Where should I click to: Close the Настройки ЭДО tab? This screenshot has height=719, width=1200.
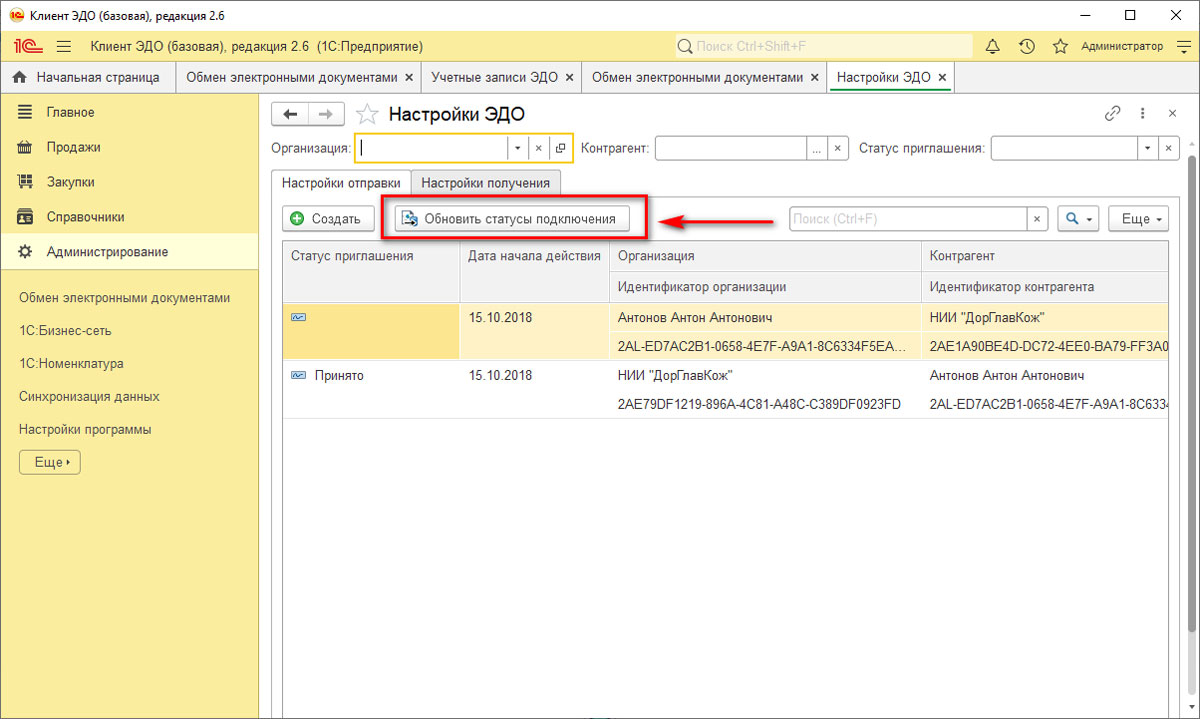pos(942,77)
